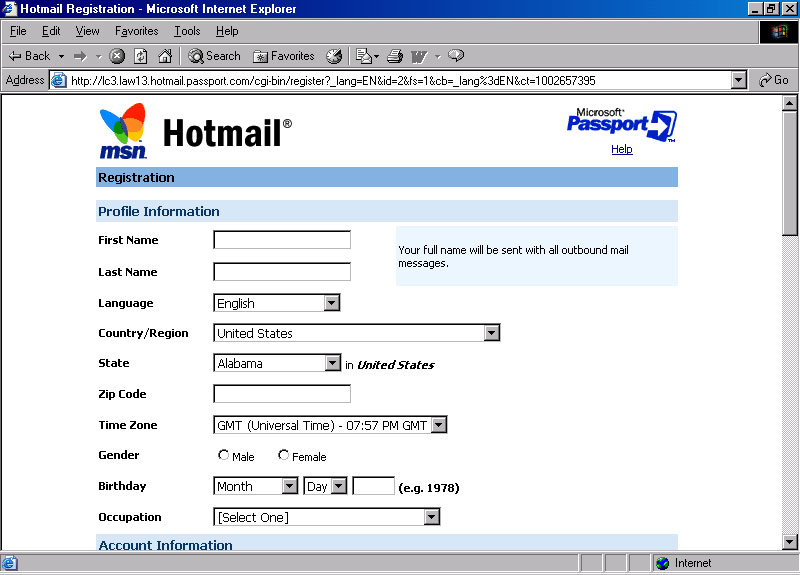The width and height of the screenshot is (800, 575).
Task: Open the View menu
Action: pos(88,31)
